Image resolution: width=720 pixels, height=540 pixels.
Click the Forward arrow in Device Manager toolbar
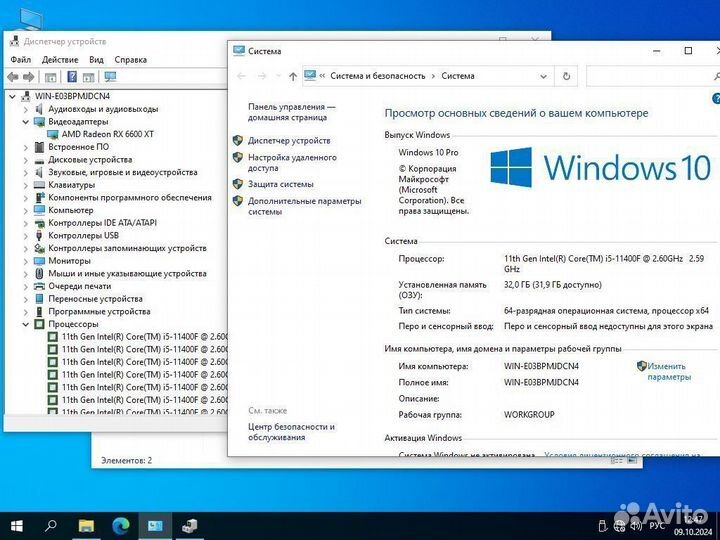pyautogui.click(x=28, y=77)
